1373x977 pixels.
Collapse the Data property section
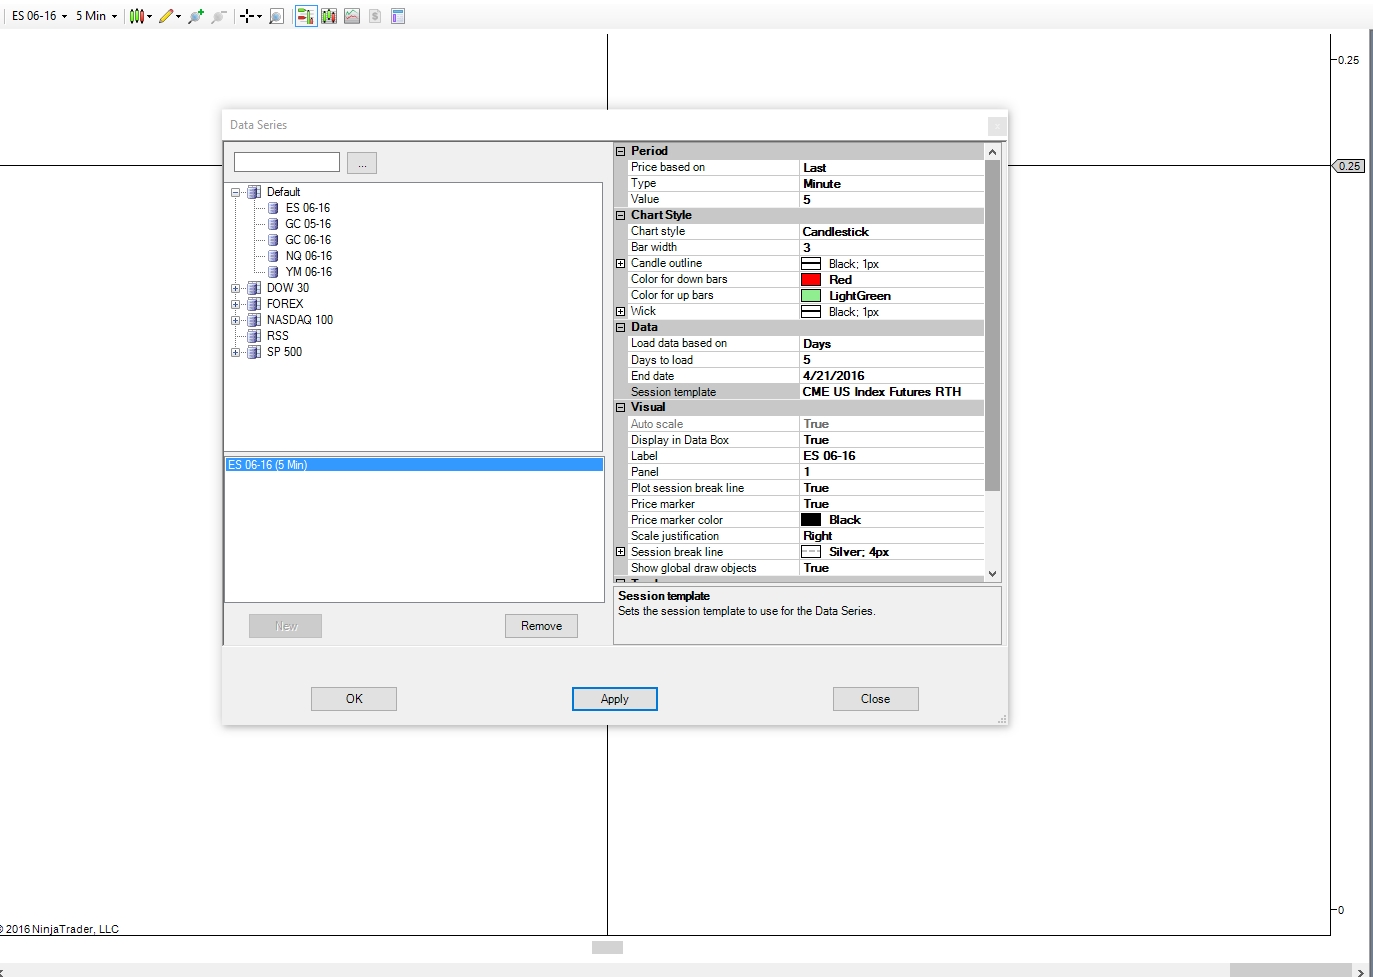point(621,327)
